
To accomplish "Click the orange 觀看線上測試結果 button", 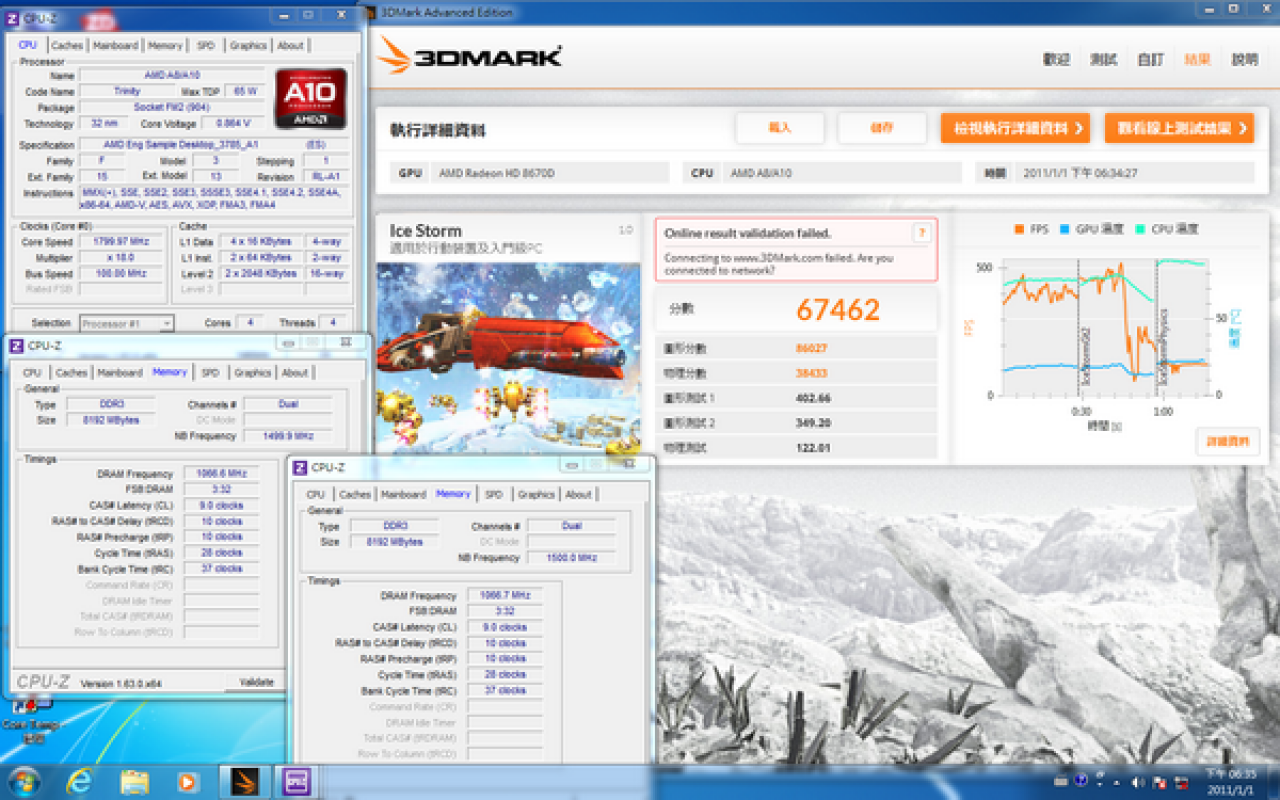I will pos(1179,128).
